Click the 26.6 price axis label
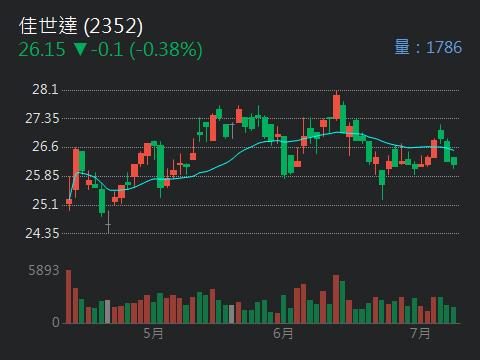The height and width of the screenshot is (360, 480). [x=45, y=147]
